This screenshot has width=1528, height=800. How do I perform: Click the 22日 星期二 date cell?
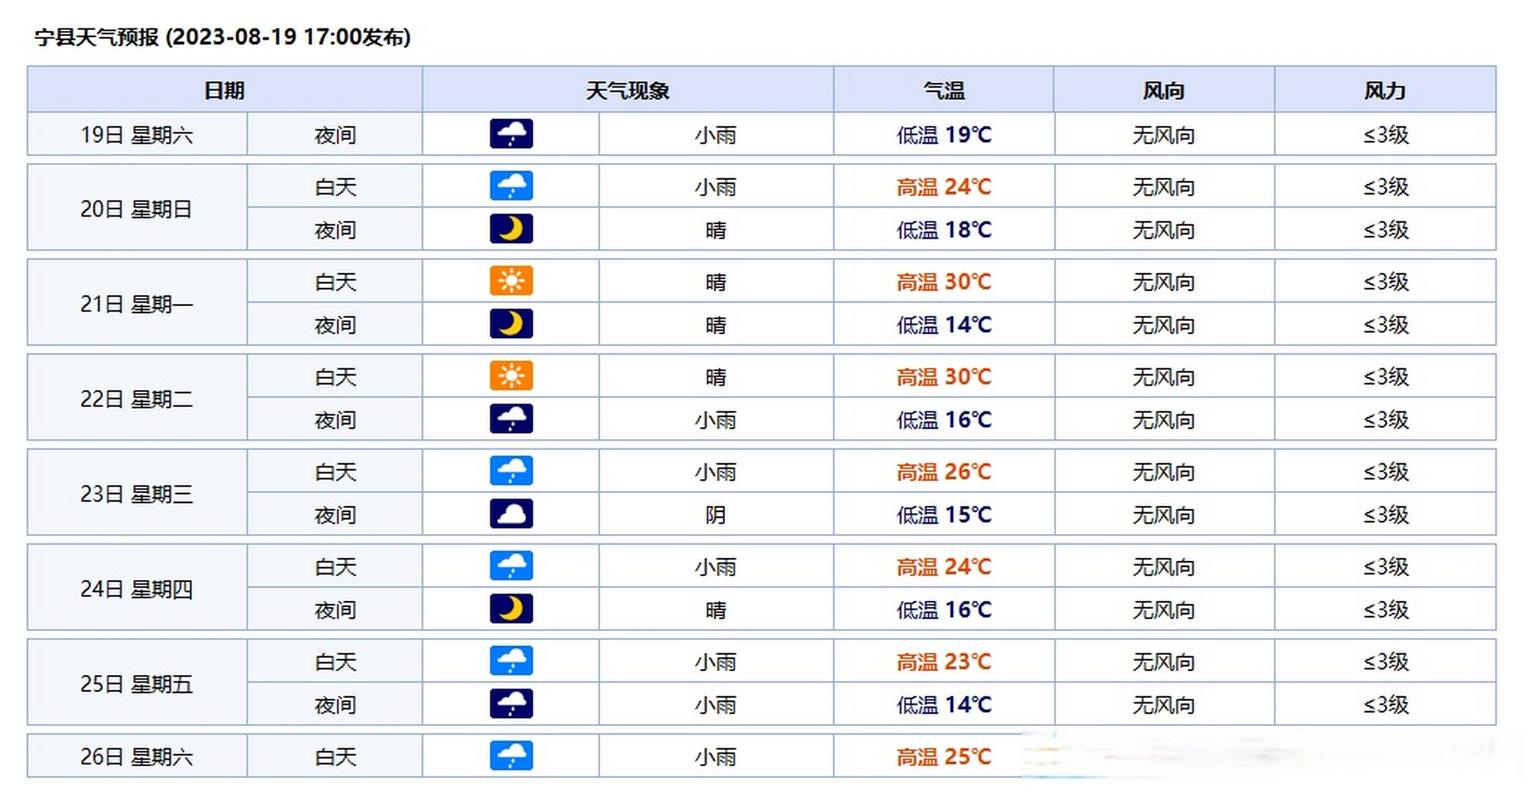pos(137,399)
